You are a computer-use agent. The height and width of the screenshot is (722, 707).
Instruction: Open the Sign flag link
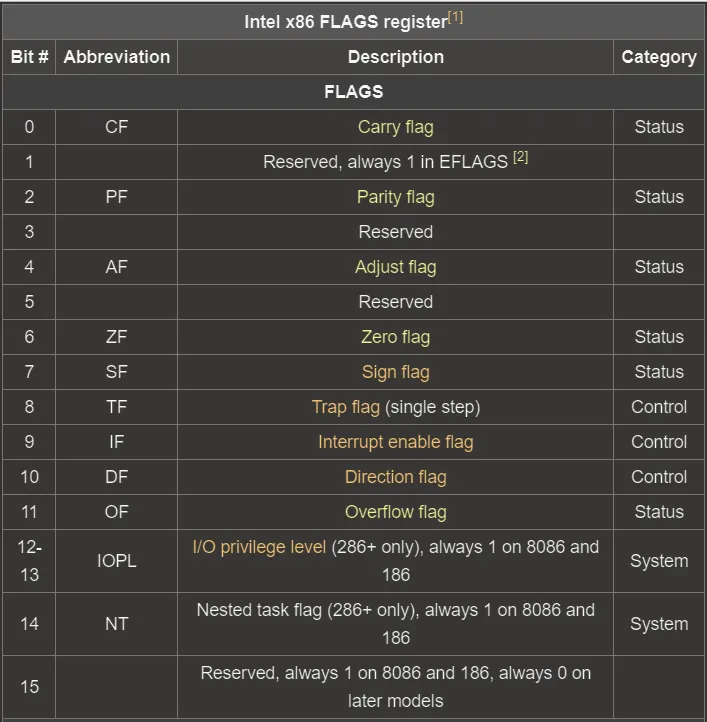pyautogui.click(x=396, y=372)
